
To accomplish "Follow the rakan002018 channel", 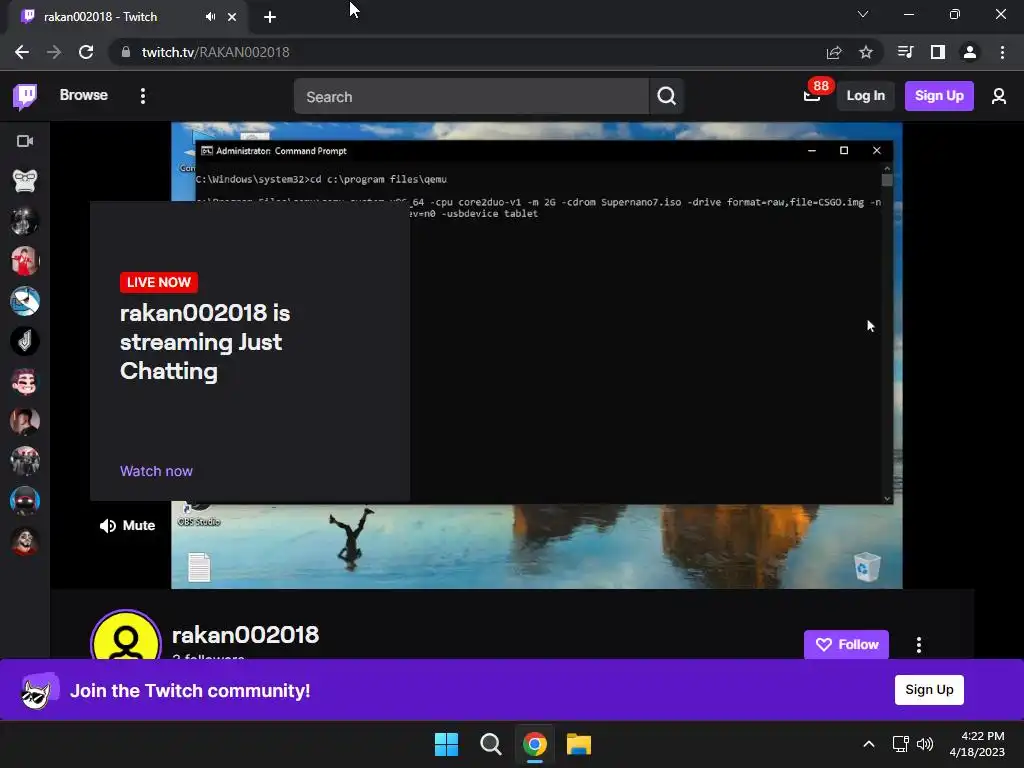I will pos(846,645).
